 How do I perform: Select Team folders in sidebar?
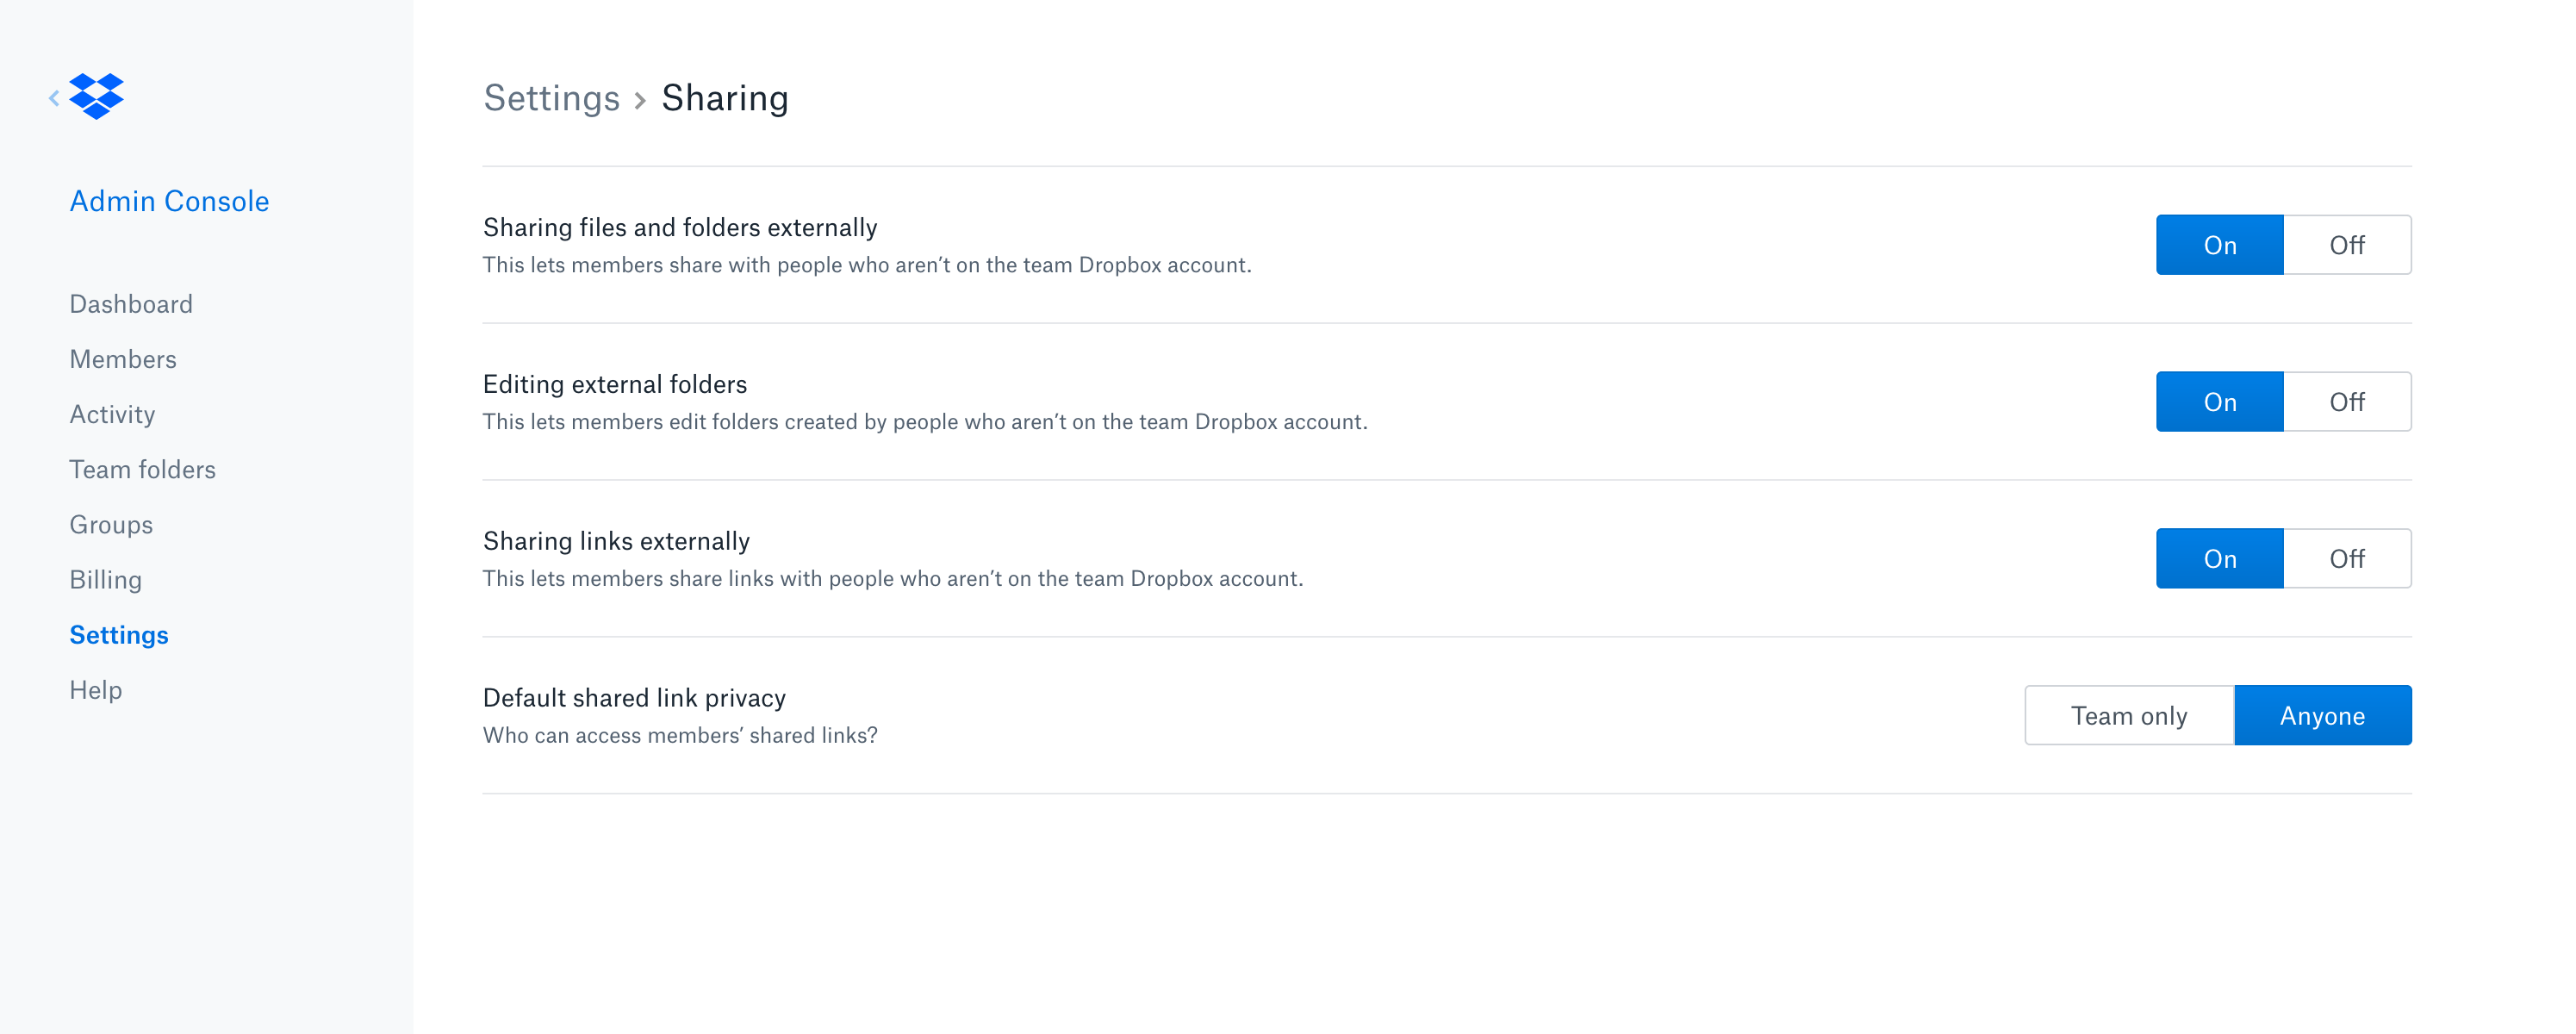click(x=142, y=470)
